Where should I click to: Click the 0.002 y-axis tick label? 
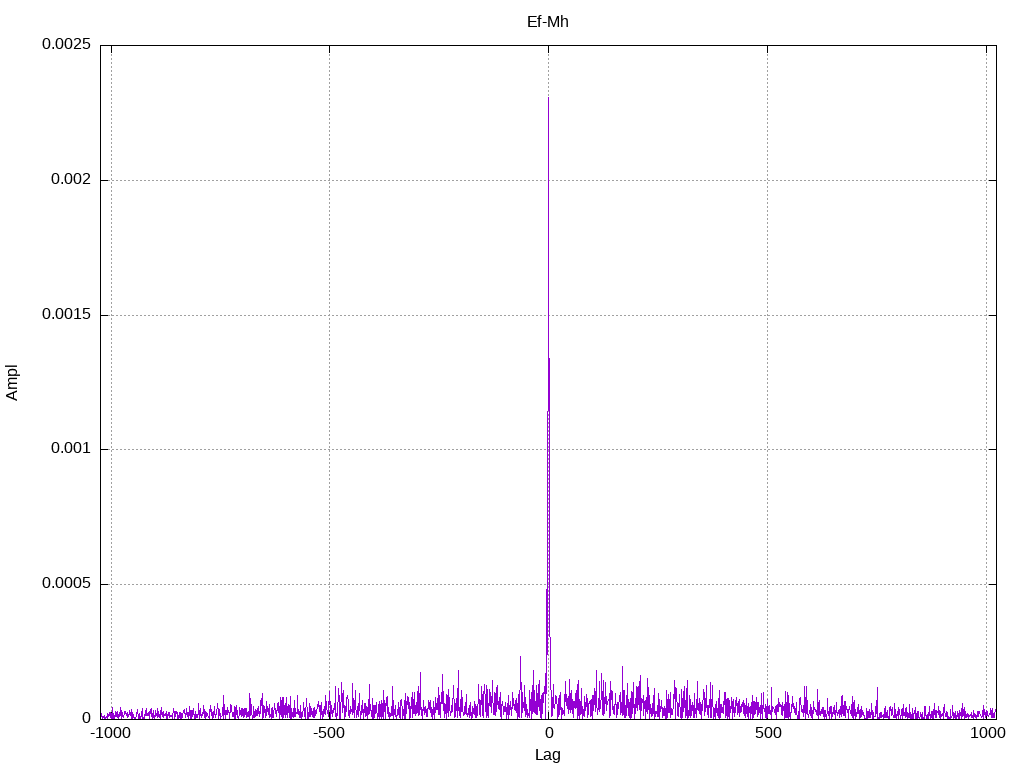click(x=71, y=179)
